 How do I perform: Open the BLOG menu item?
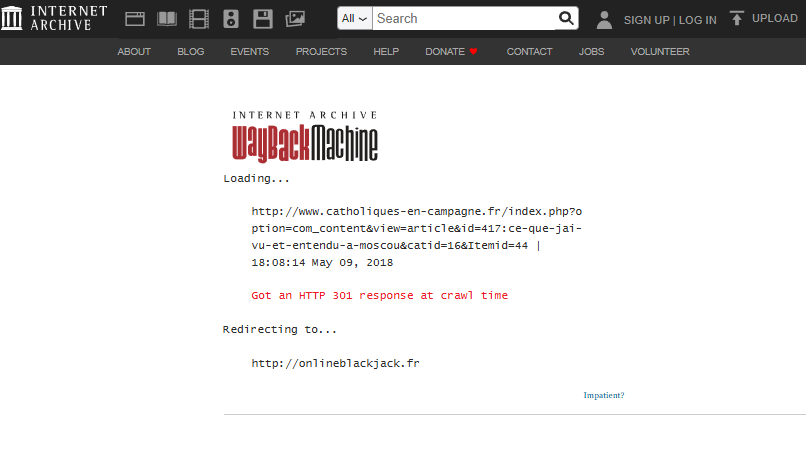[x=191, y=51]
